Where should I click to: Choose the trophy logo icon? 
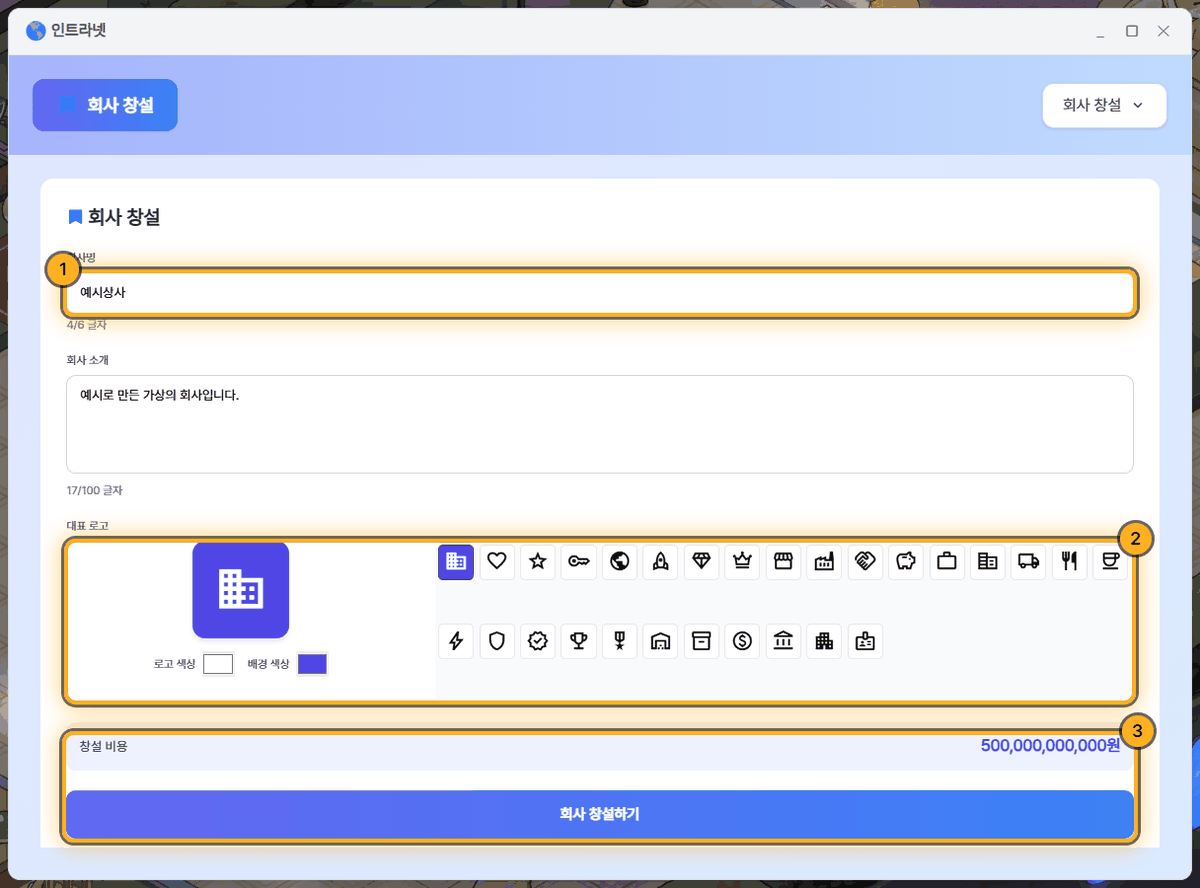[579, 641]
